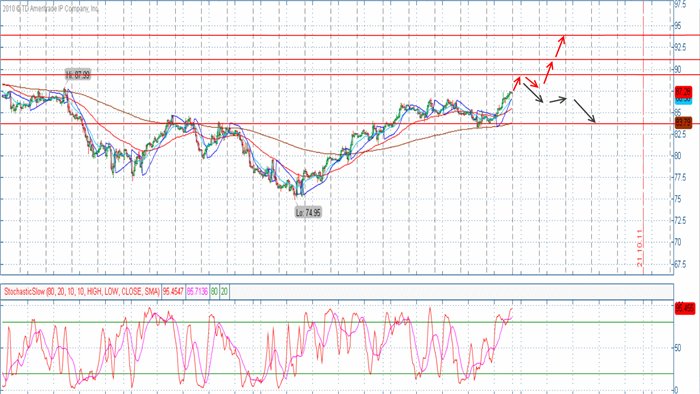This screenshot has width=700, height=394.
Task: Select the red 87.28 last price tag
Action: (x=683, y=92)
